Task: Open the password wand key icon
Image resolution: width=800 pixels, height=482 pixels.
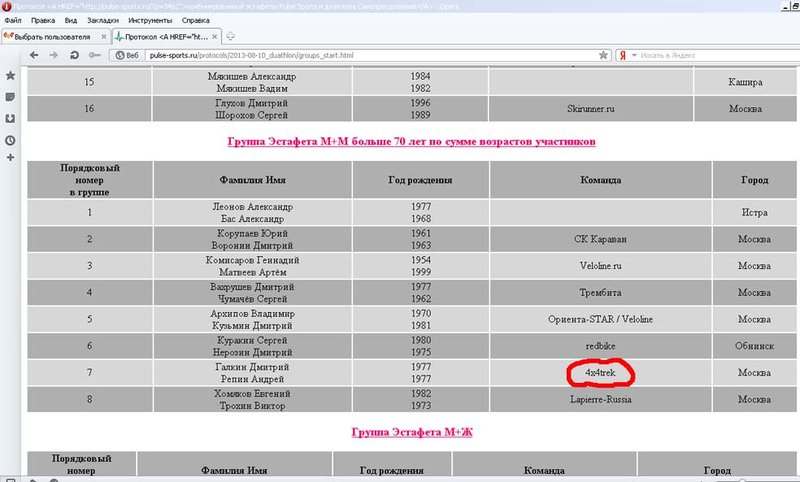Action: coord(95,54)
